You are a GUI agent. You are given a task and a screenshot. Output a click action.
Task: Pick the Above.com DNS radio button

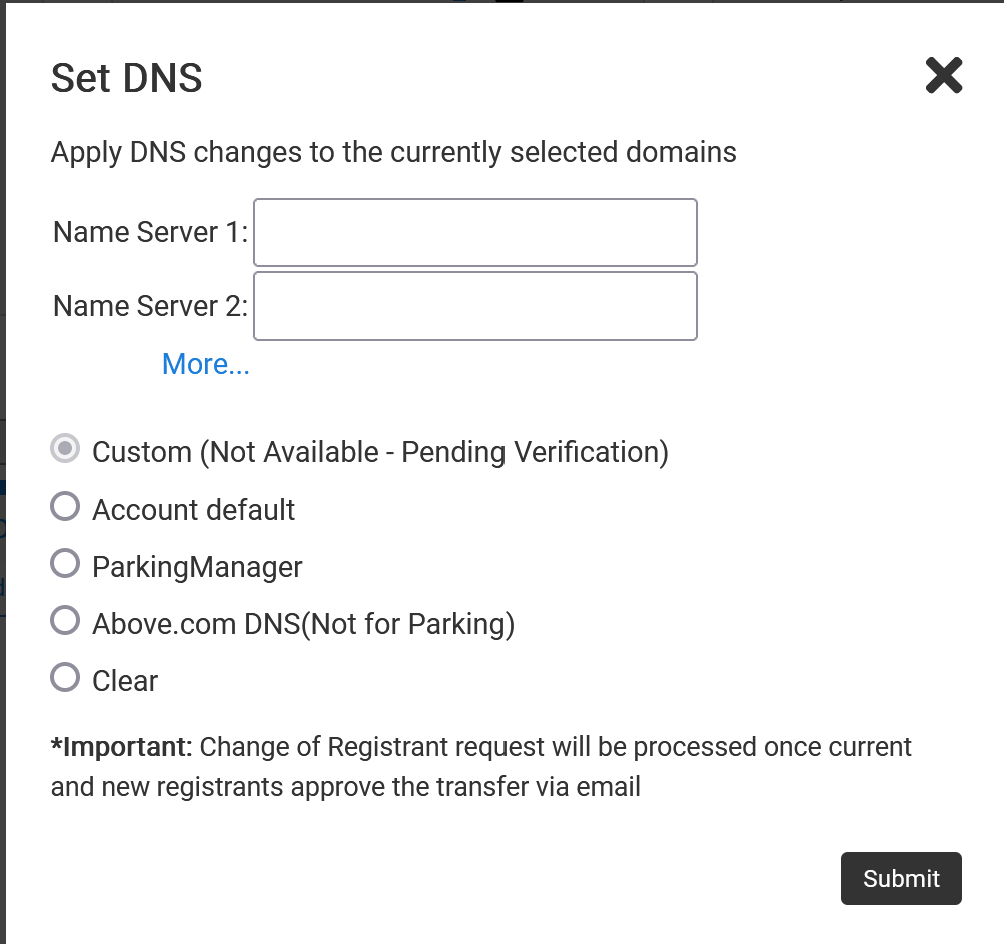(65, 622)
